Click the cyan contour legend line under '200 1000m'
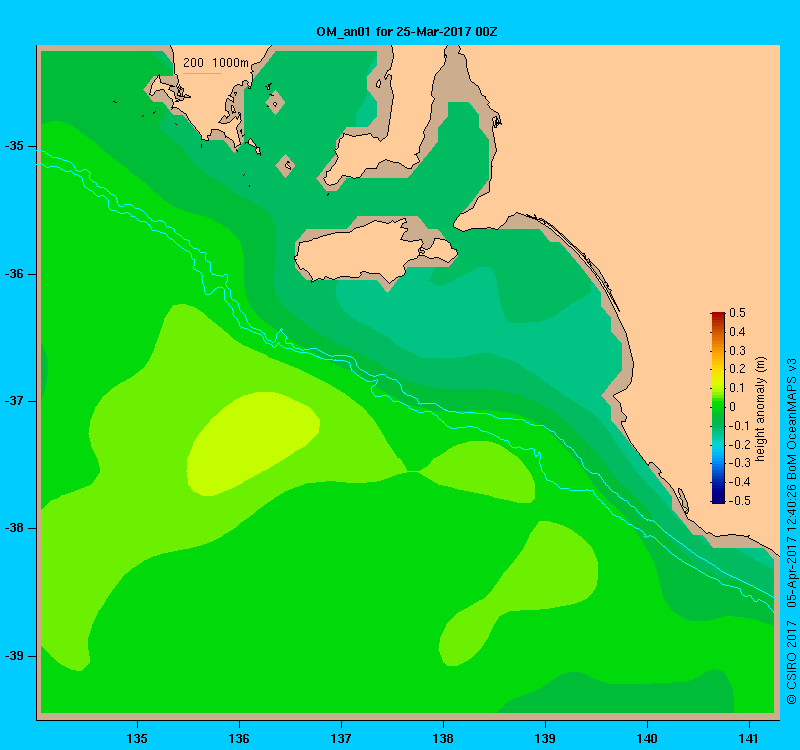The height and width of the screenshot is (750, 800). 202,73
